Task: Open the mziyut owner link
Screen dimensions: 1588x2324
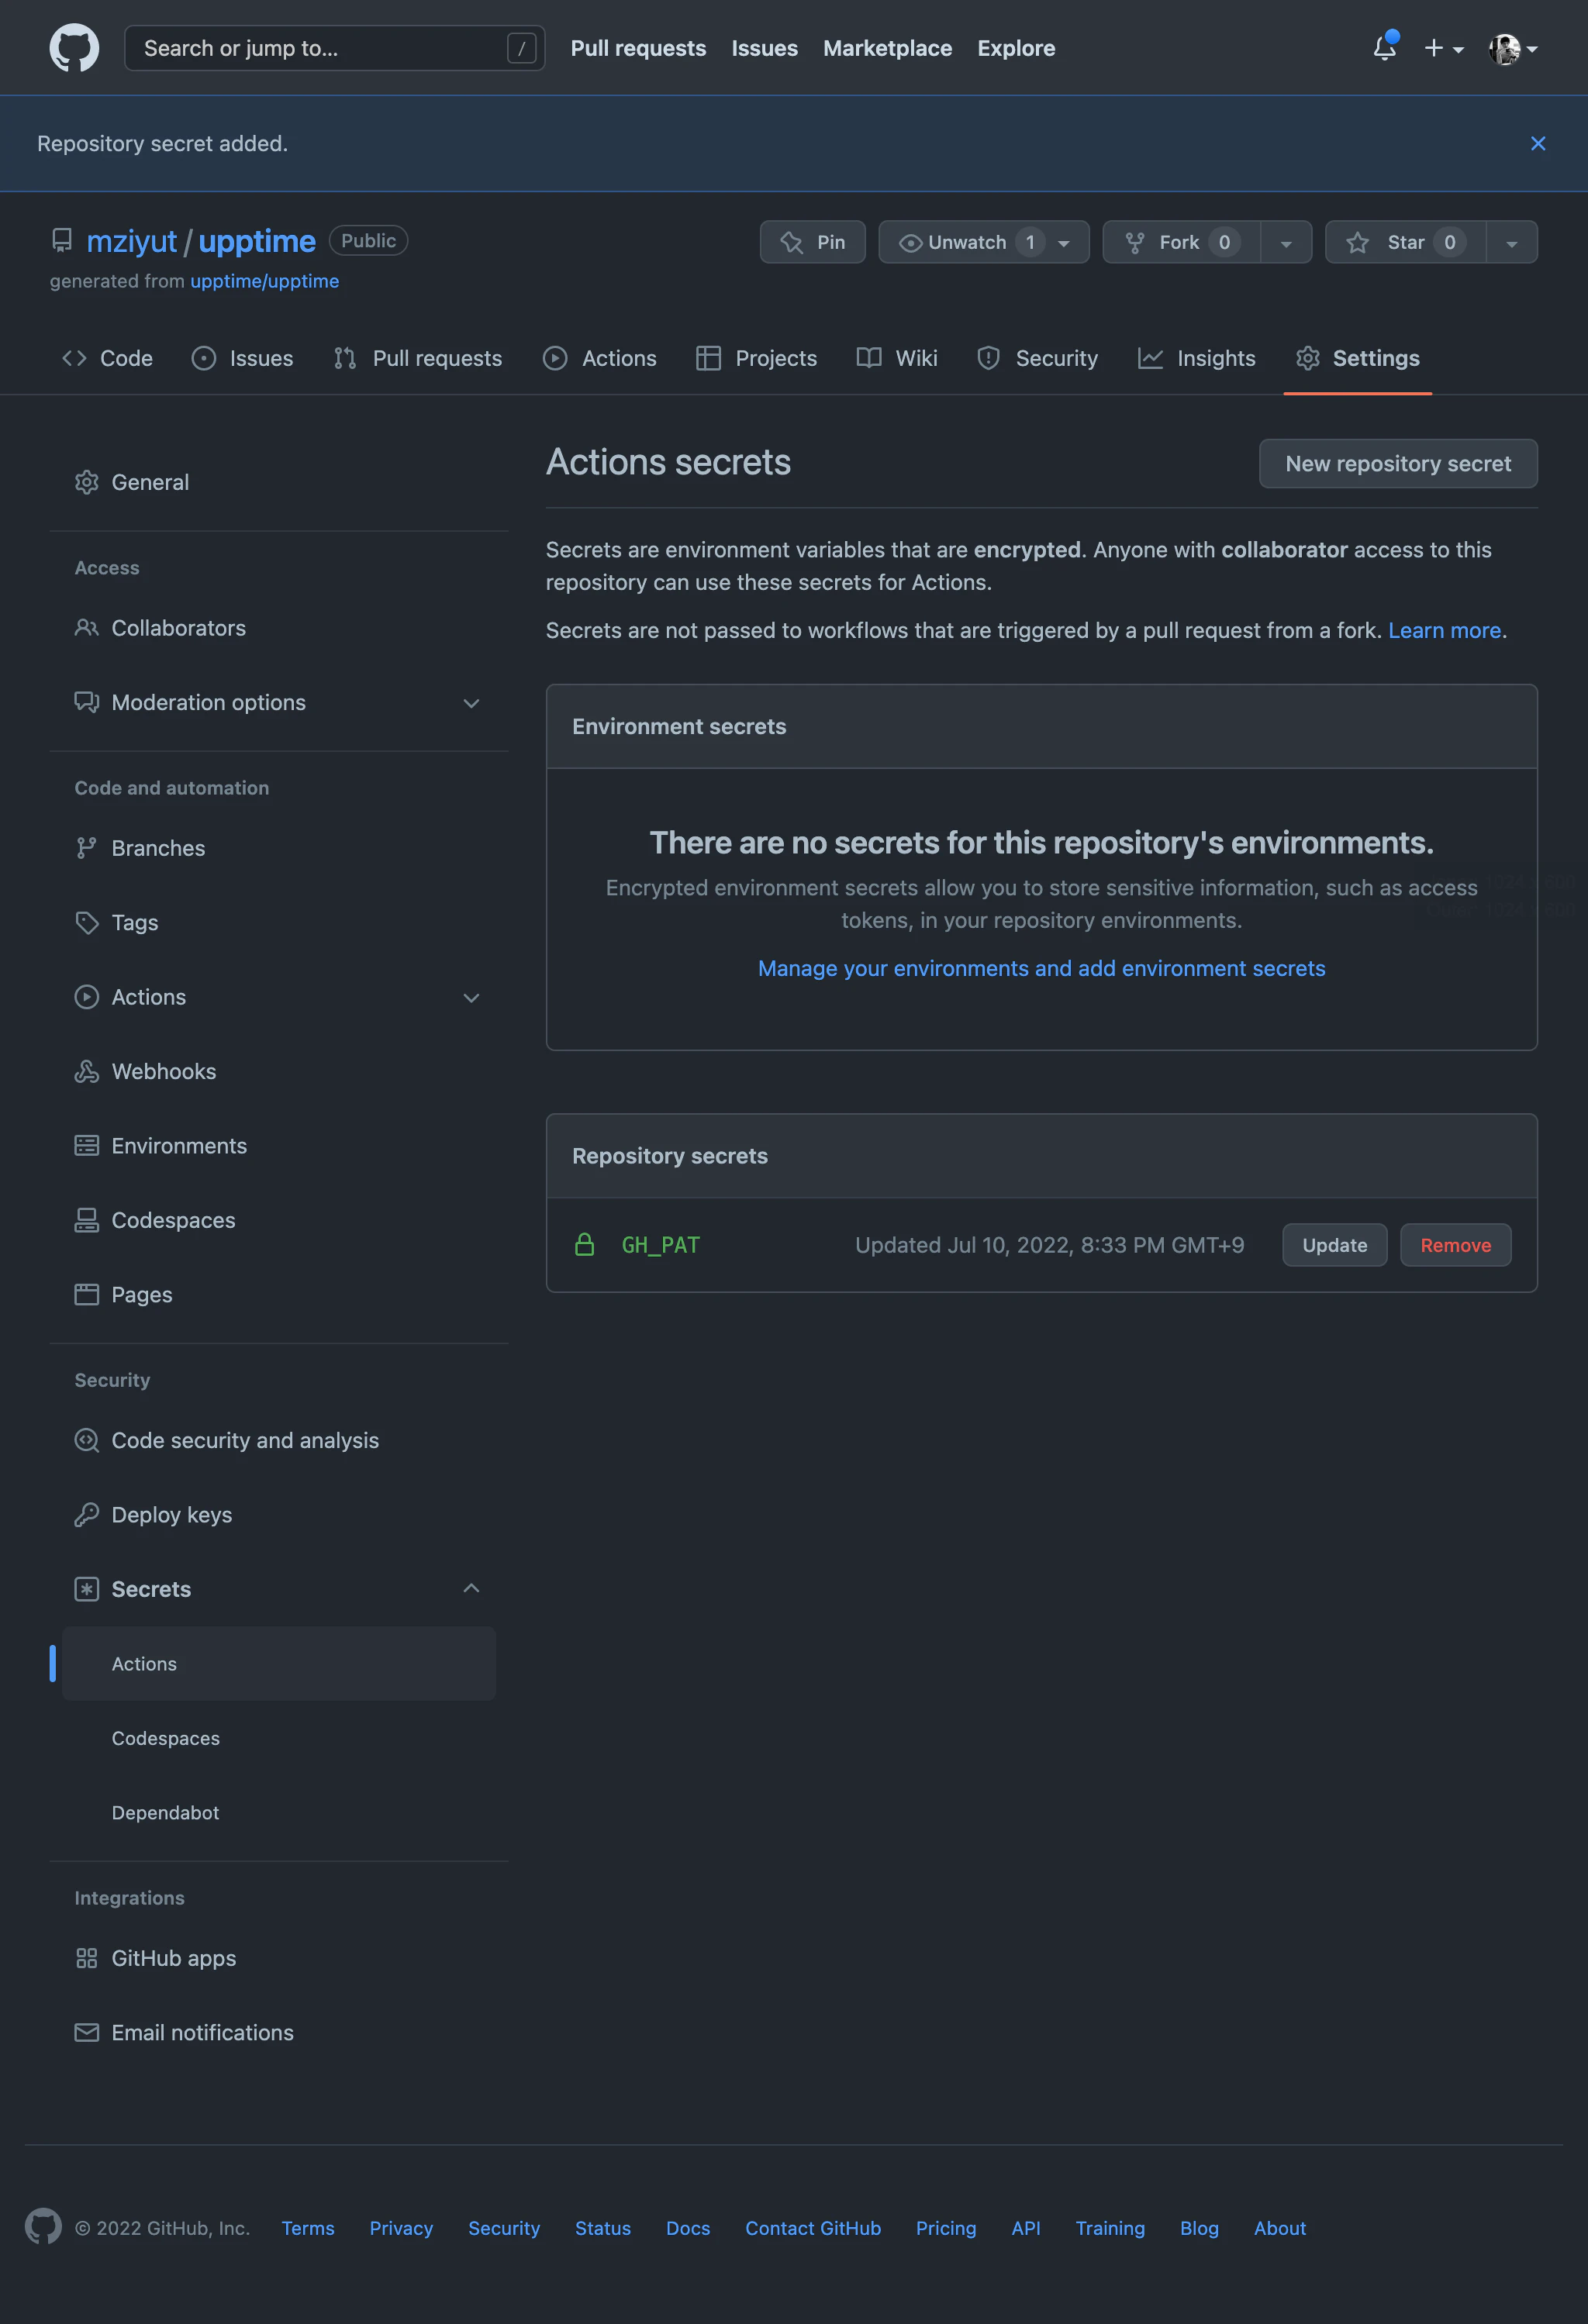Action: click(x=131, y=241)
